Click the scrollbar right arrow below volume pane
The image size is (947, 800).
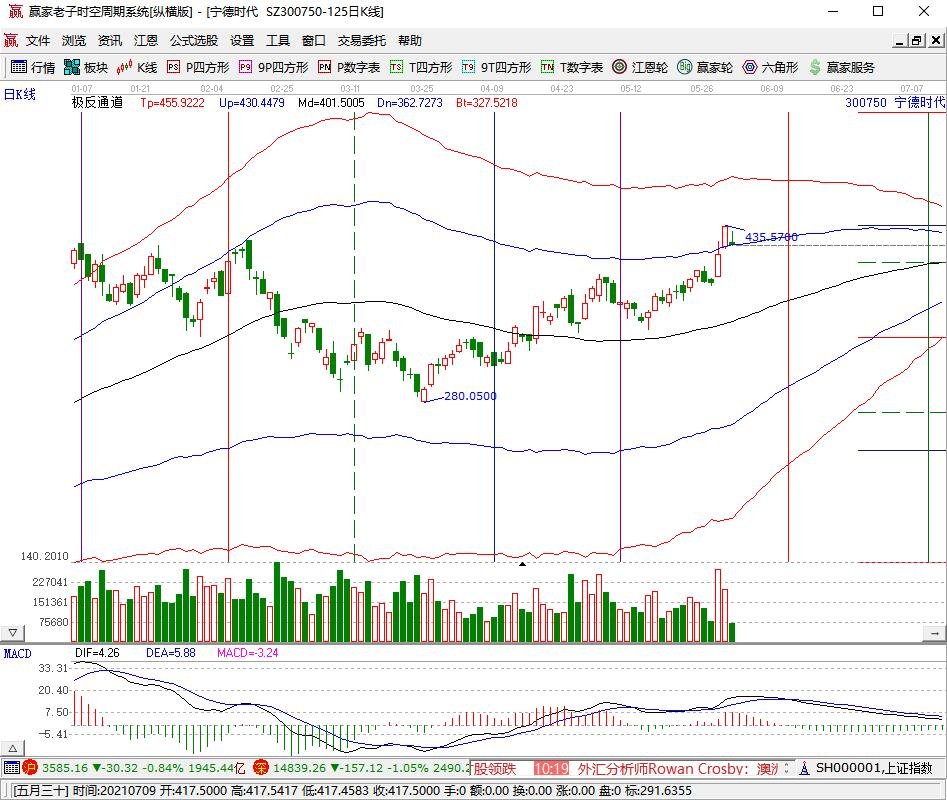(x=934, y=632)
